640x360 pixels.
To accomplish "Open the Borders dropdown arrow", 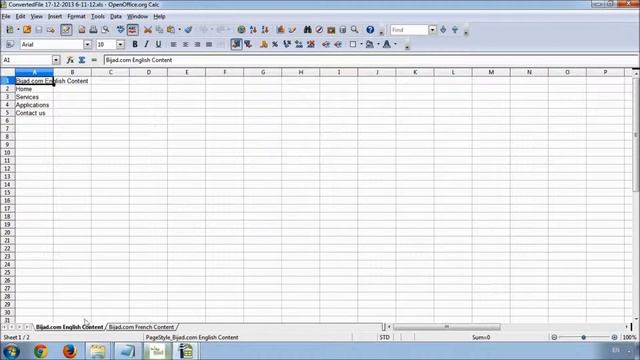I will (361, 44).
